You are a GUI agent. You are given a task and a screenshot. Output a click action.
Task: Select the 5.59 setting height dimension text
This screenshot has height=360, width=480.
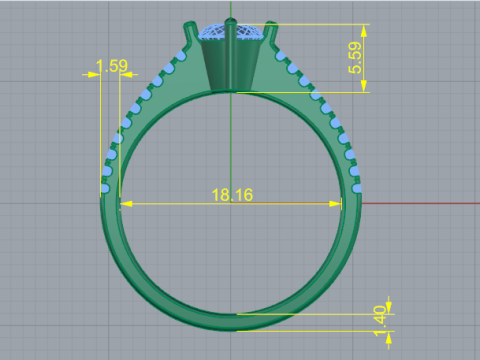pos(355,57)
